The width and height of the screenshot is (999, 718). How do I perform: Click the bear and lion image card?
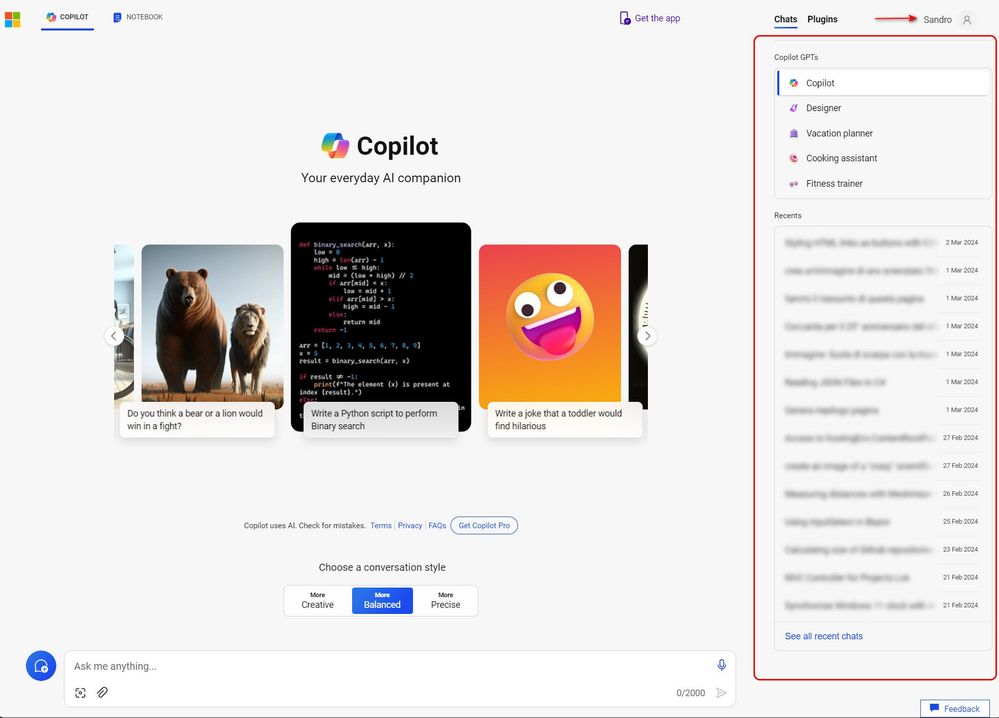point(212,326)
